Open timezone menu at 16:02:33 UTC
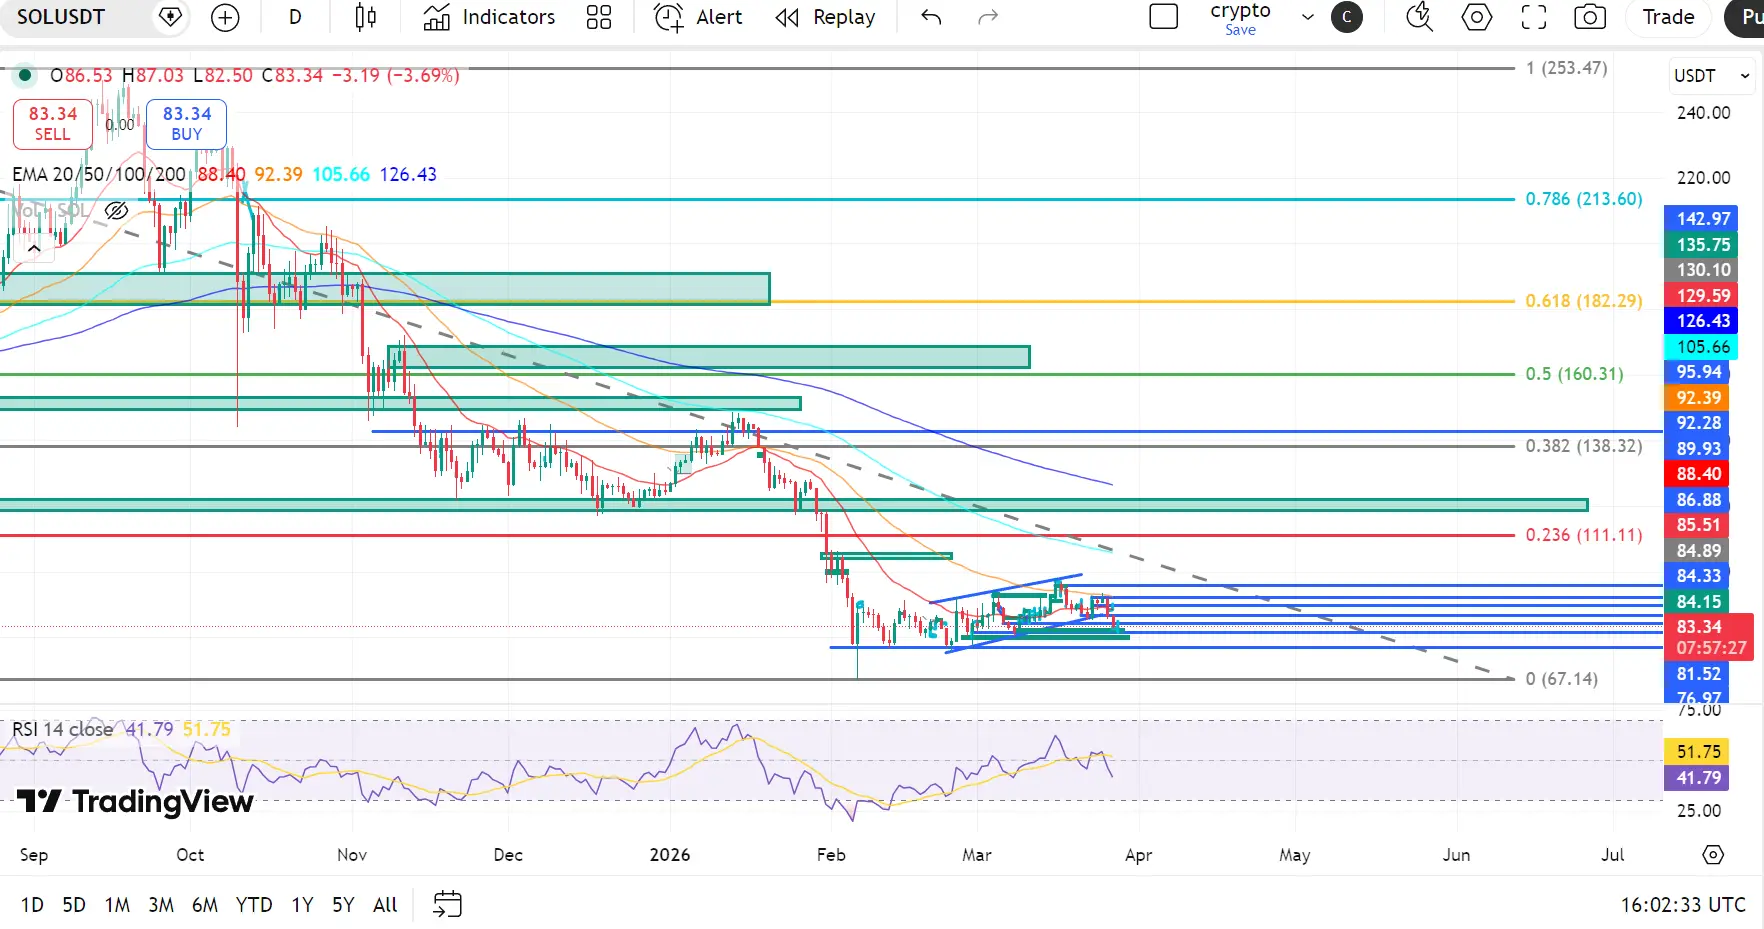This screenshot has width=1764, height=929. [x=1683, y=905]
